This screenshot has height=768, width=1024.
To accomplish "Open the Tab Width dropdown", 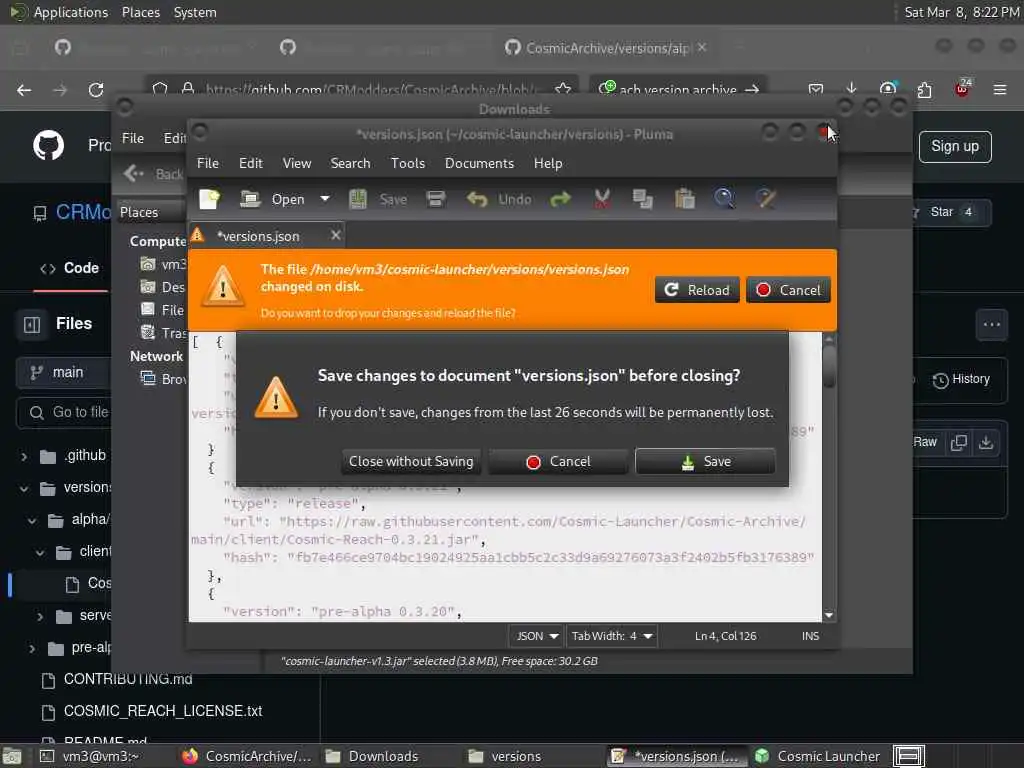I will coord(612,636).
